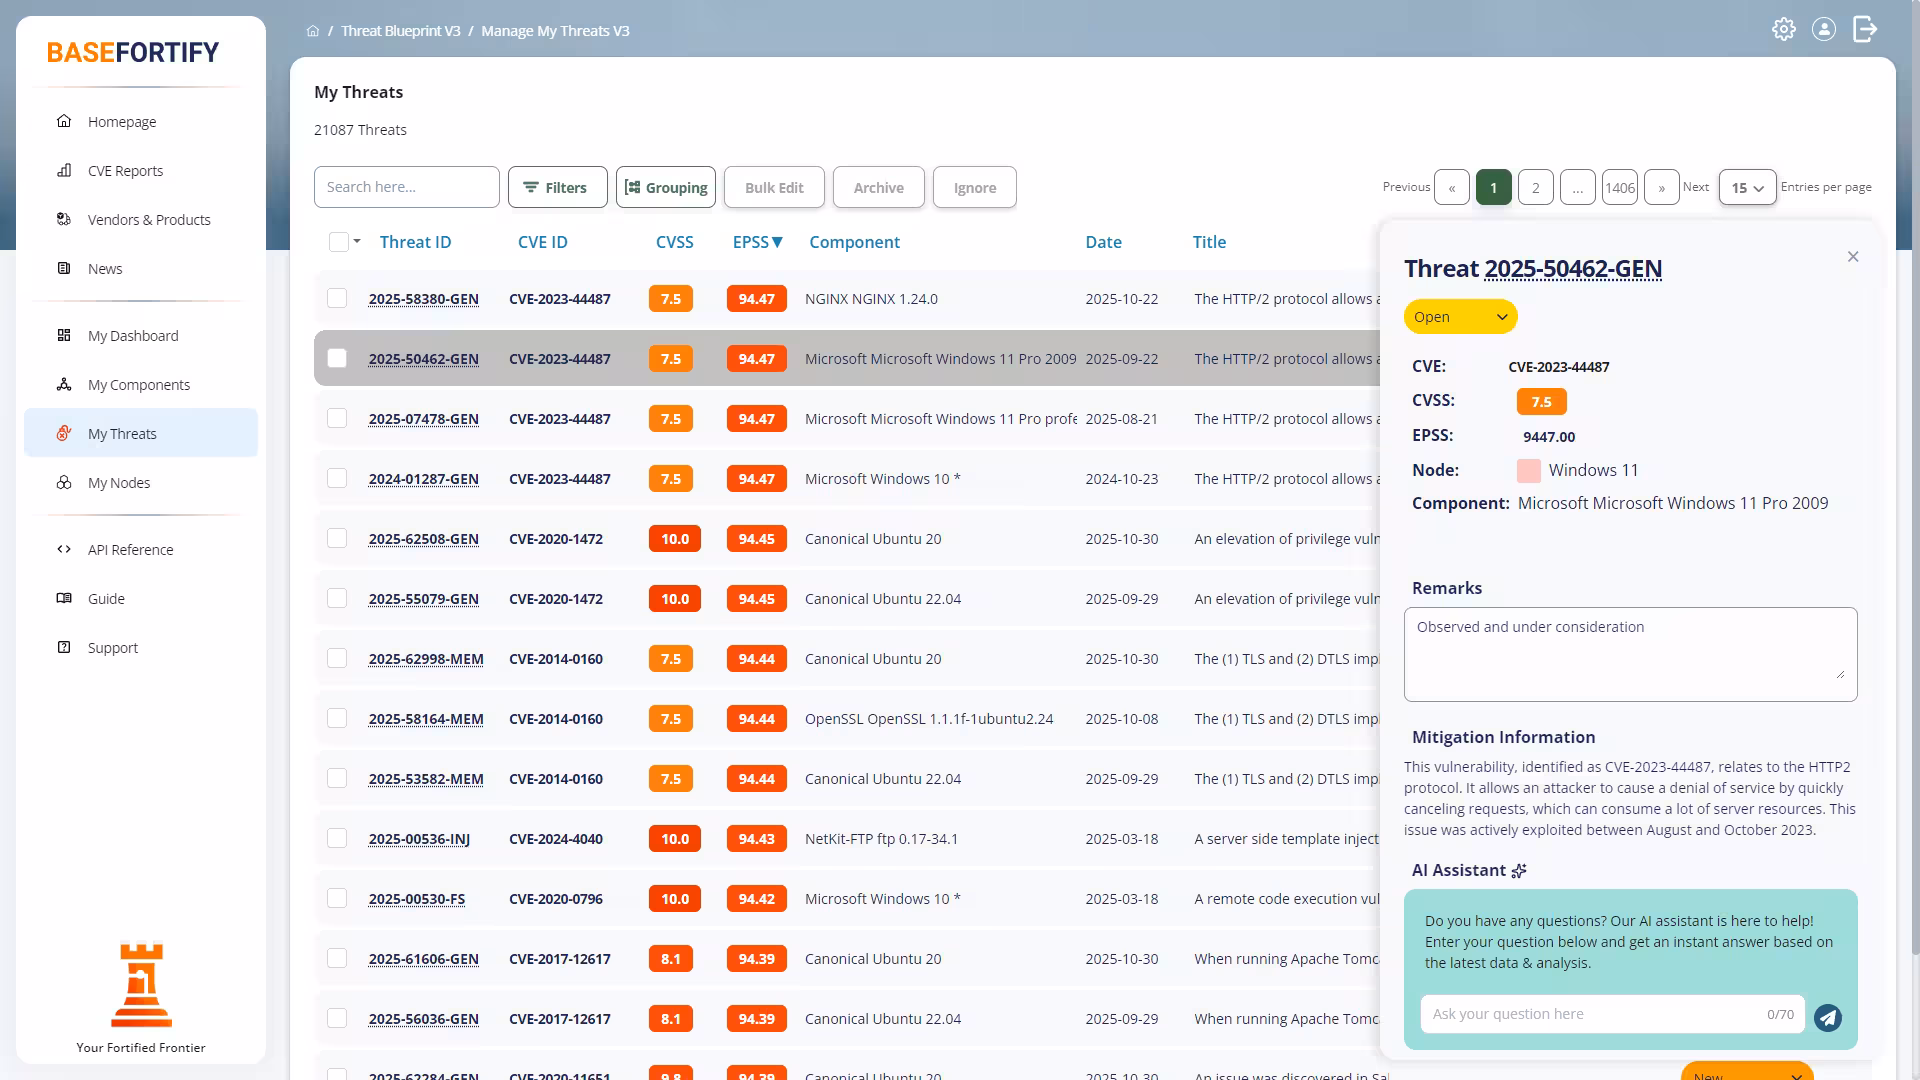Open the API Reference menu item
This screenshot has width=1920, height=1080.
click(x=130, y=549)
